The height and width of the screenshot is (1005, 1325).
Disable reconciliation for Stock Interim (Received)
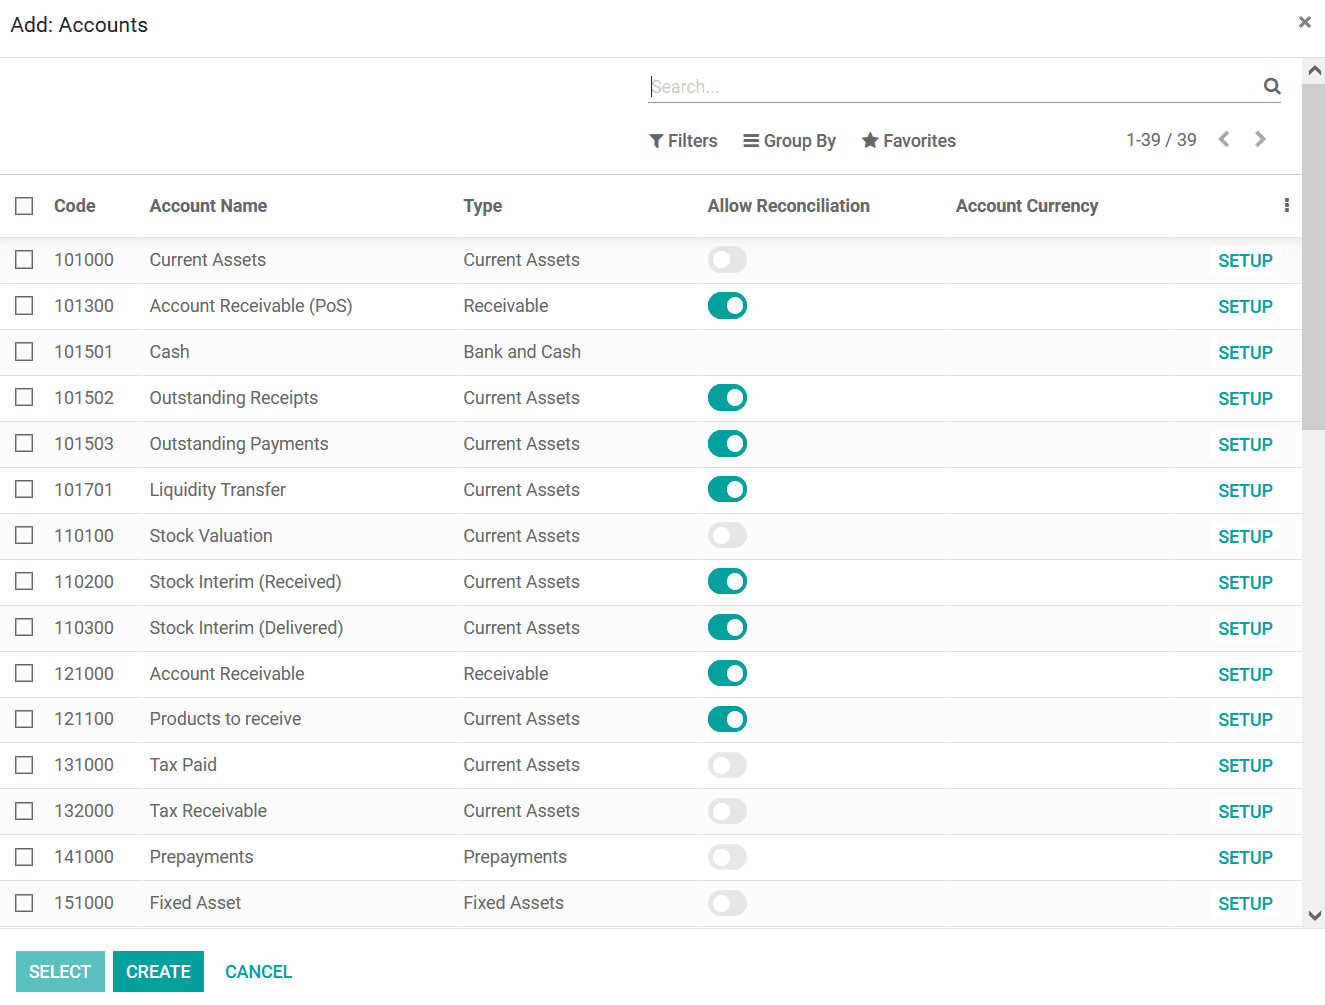[727, 582]
